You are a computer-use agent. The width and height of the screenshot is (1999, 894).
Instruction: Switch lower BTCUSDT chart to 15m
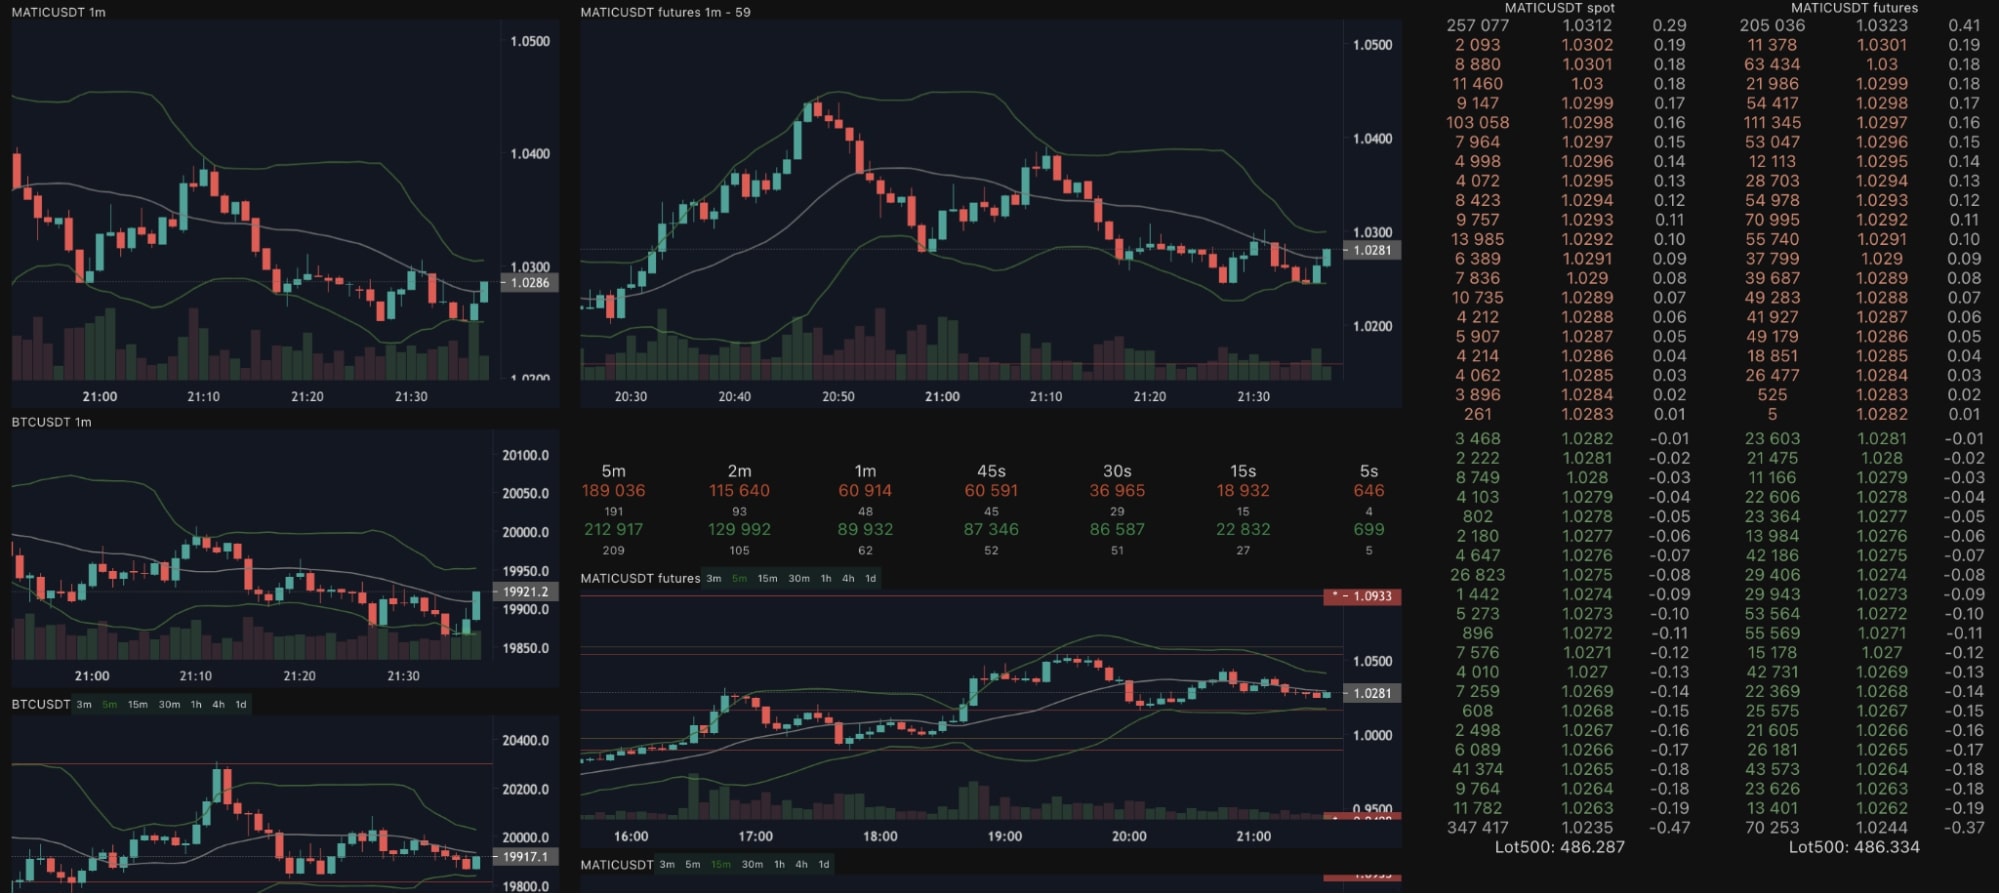click(x=138, y=705)
